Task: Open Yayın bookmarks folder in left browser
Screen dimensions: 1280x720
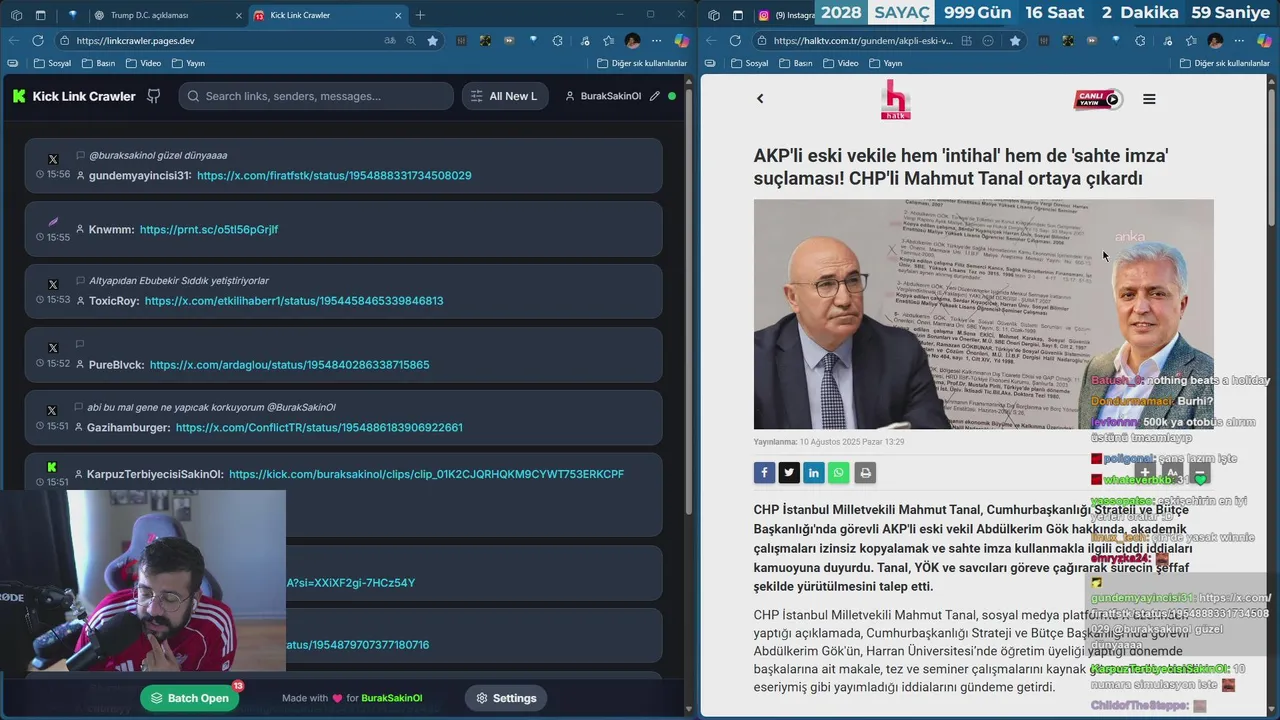Action: 188,63
